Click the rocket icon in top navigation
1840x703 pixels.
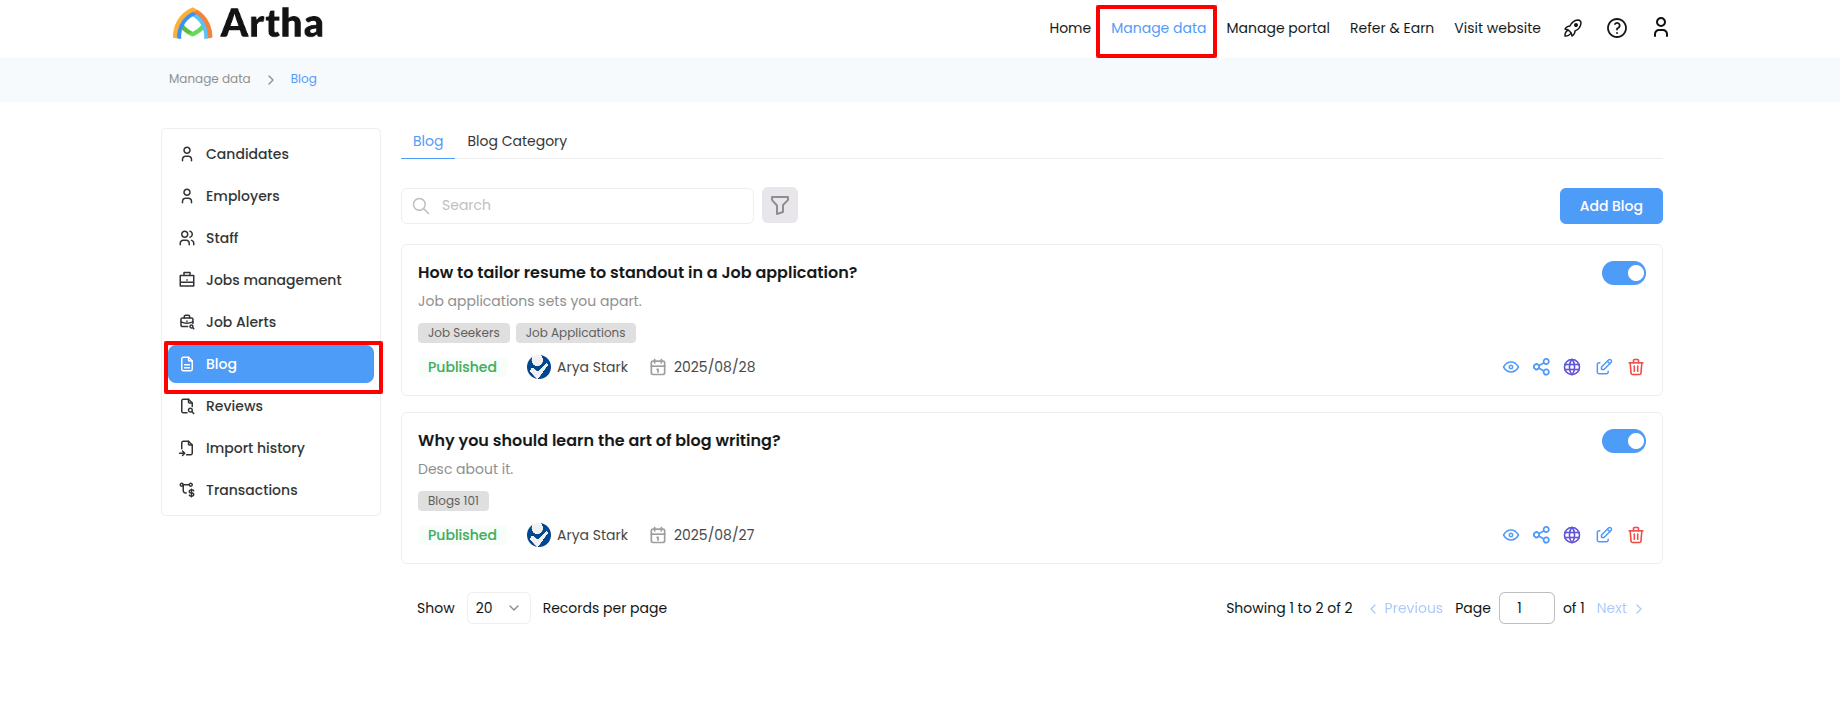[1572, 28]
